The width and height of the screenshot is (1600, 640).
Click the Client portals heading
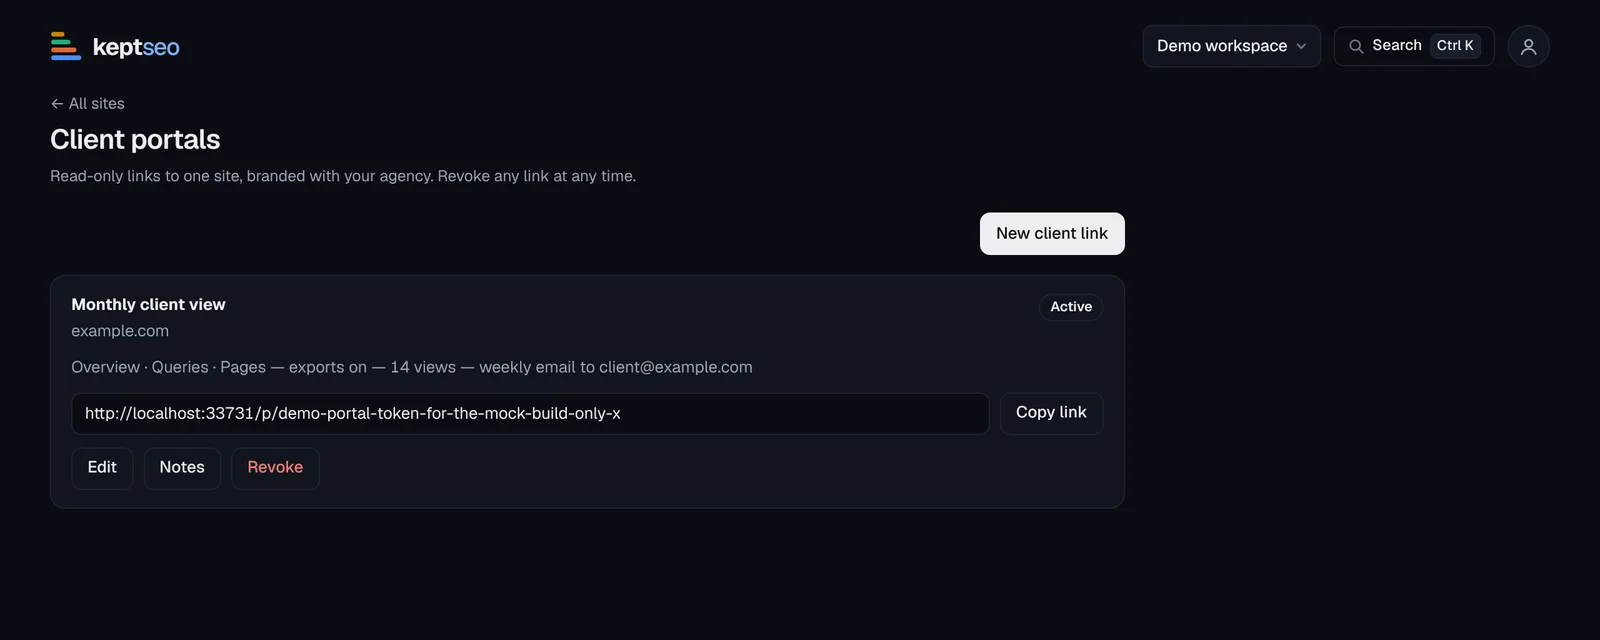[x=135, y=140]
